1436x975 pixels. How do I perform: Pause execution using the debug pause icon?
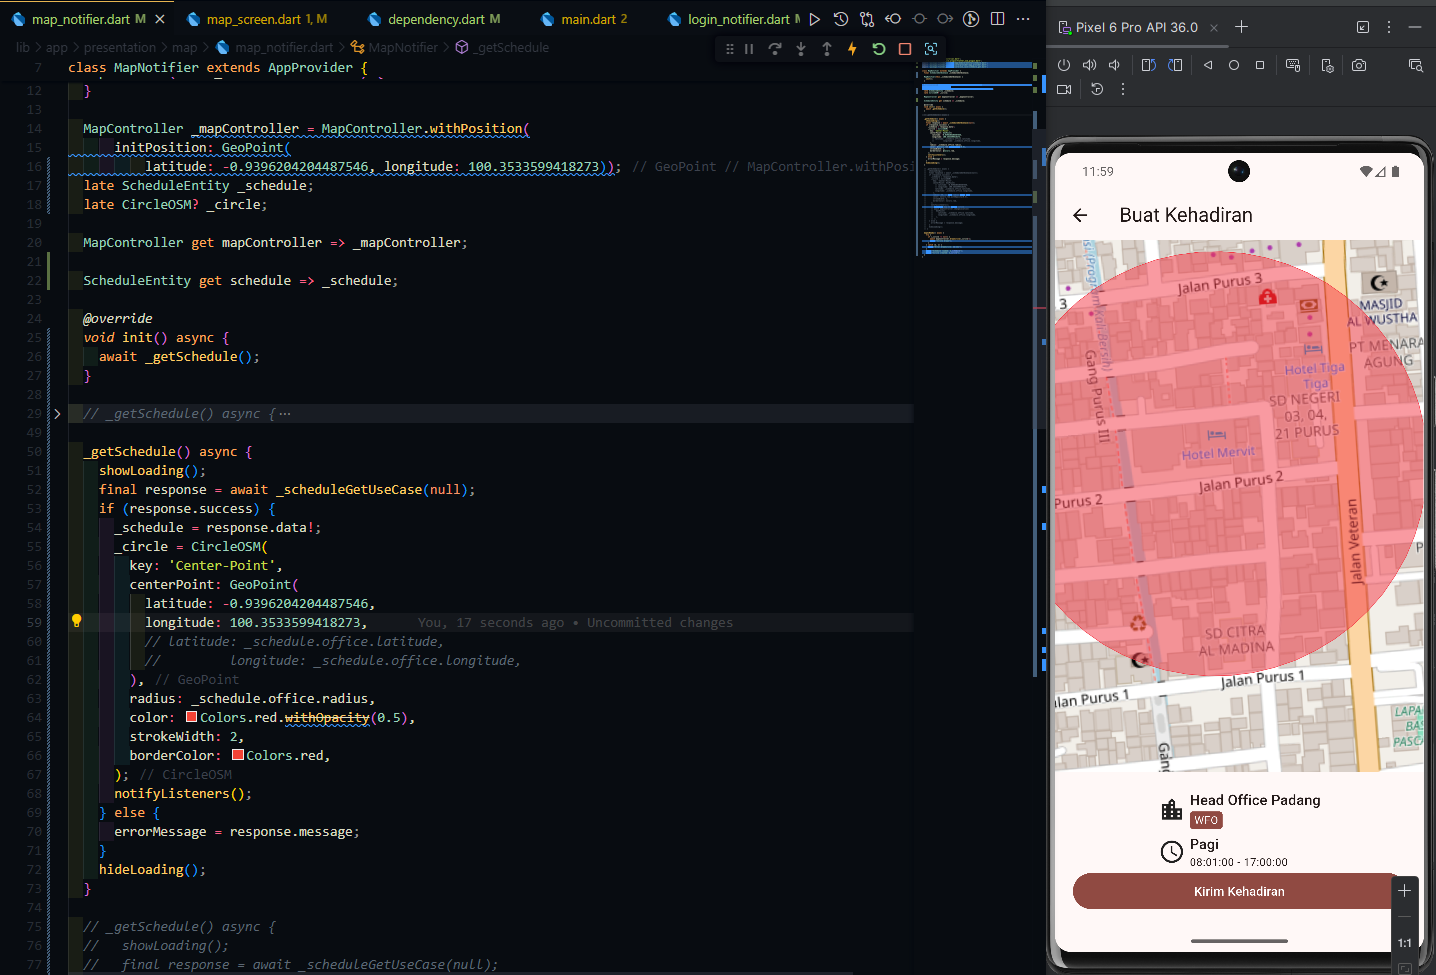click(x=750, y=48)
